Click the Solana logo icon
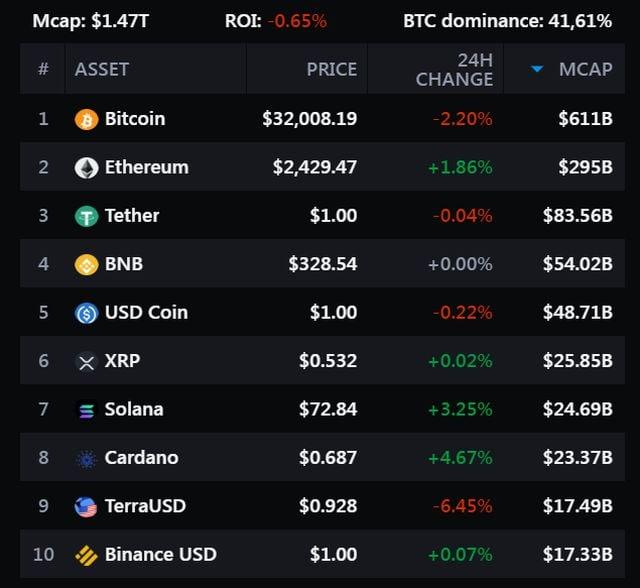The height and width of the screenshot is (588, 640). click(87, 410)
